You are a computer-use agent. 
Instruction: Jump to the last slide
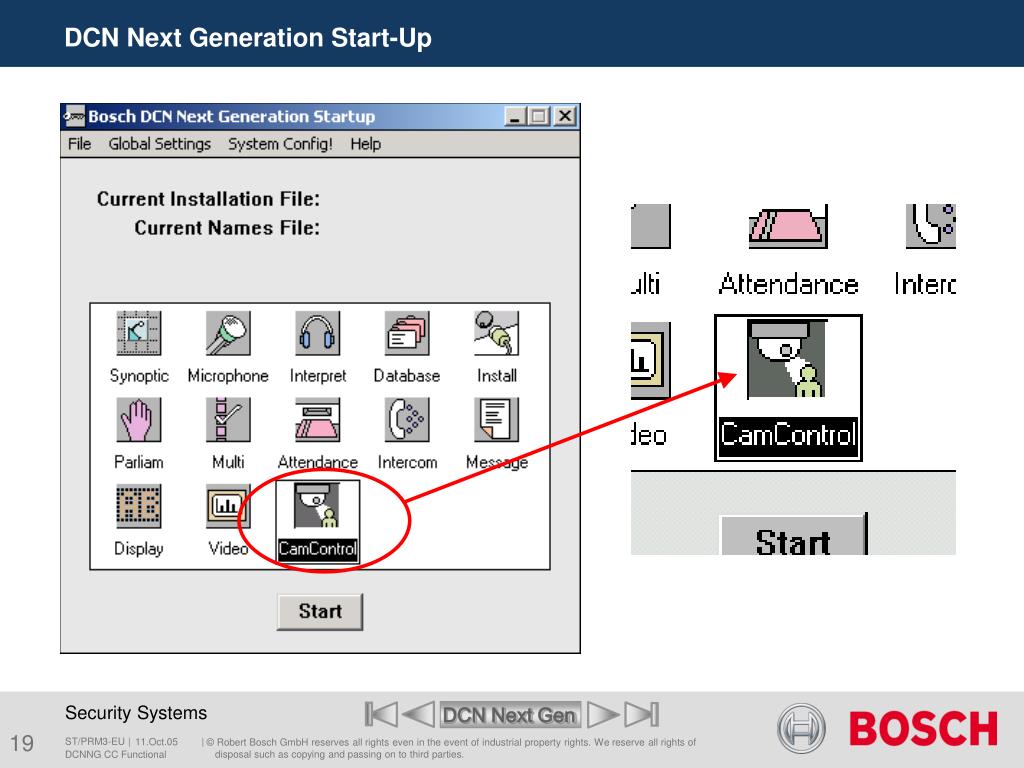pos(641,714)
